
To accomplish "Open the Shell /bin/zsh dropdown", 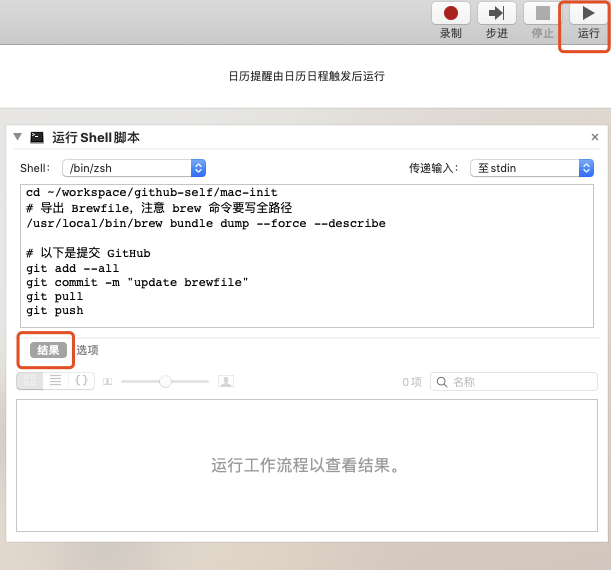I will (134, 168).
